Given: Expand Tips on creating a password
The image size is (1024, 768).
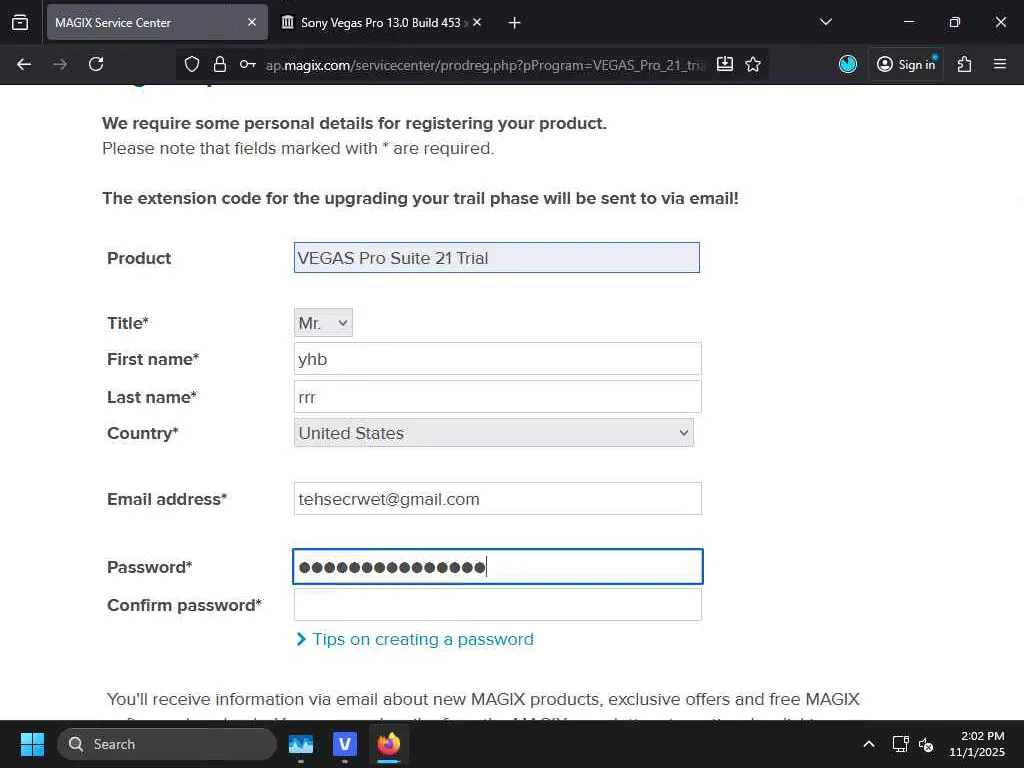Looking at the screenshot, I should (415, 639).
